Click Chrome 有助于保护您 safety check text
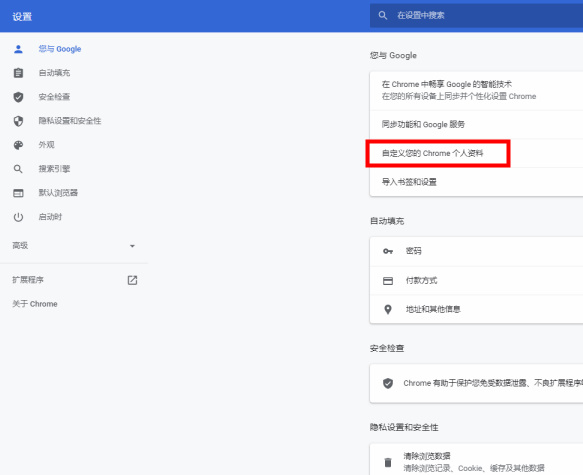This screenshot has width=583, height=475. (493, 383)
